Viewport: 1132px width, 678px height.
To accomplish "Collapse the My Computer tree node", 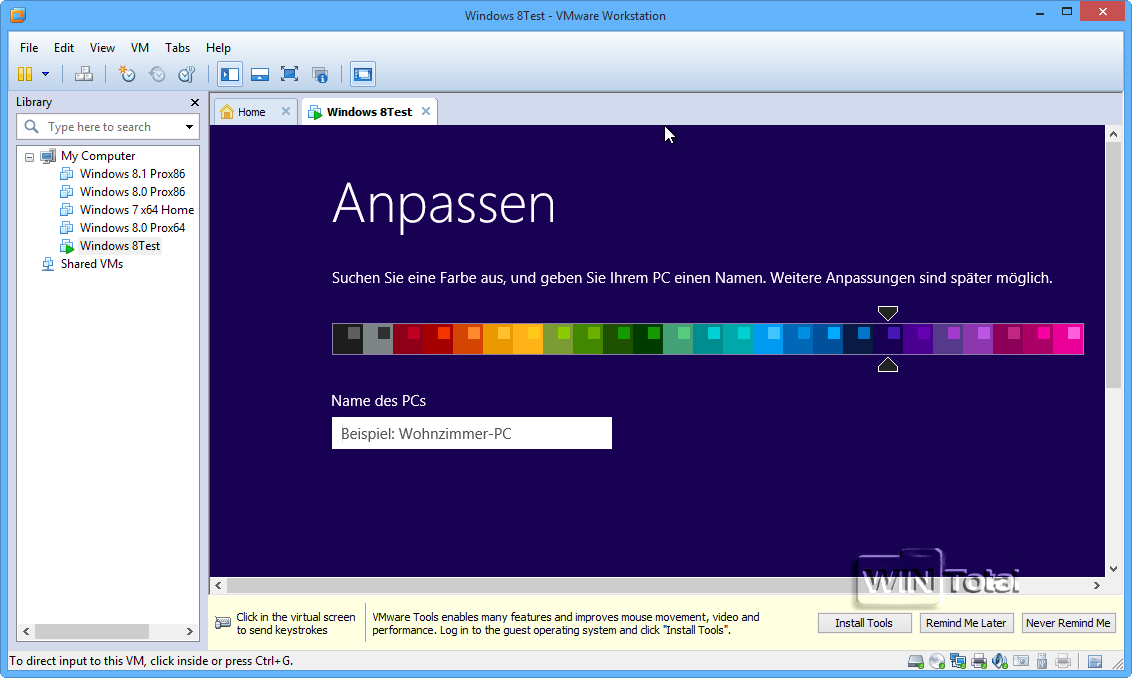I will coord(30,157).
